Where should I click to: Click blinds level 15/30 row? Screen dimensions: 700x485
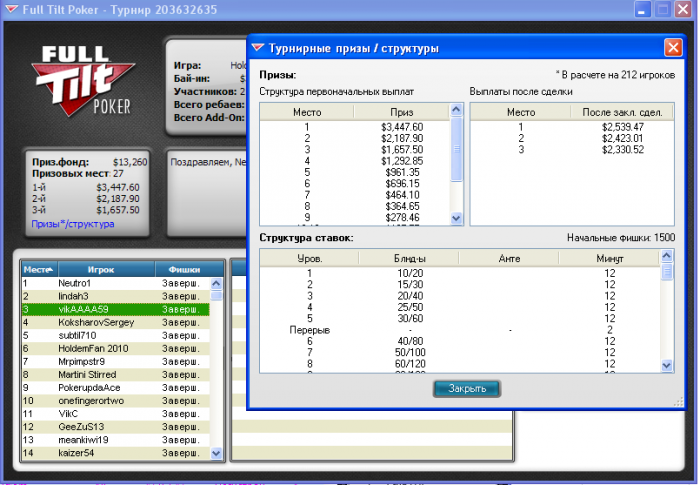[460, 284]
